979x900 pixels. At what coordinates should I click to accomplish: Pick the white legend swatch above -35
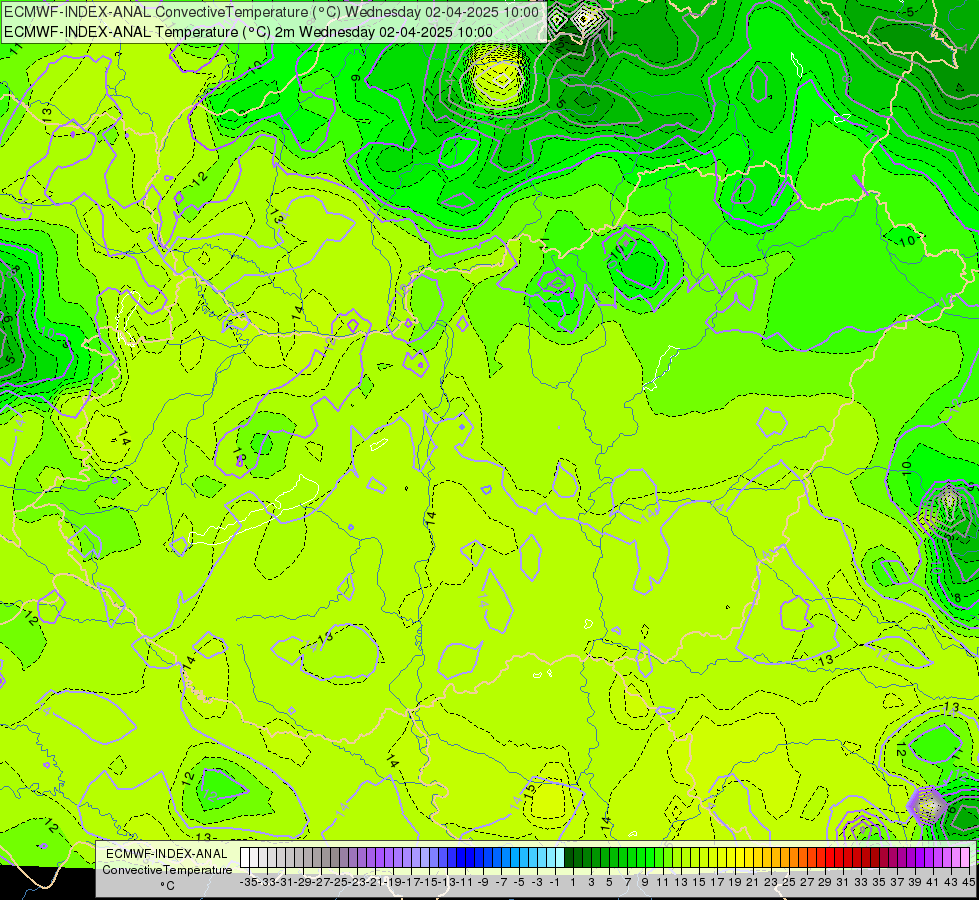pos(245,857)
